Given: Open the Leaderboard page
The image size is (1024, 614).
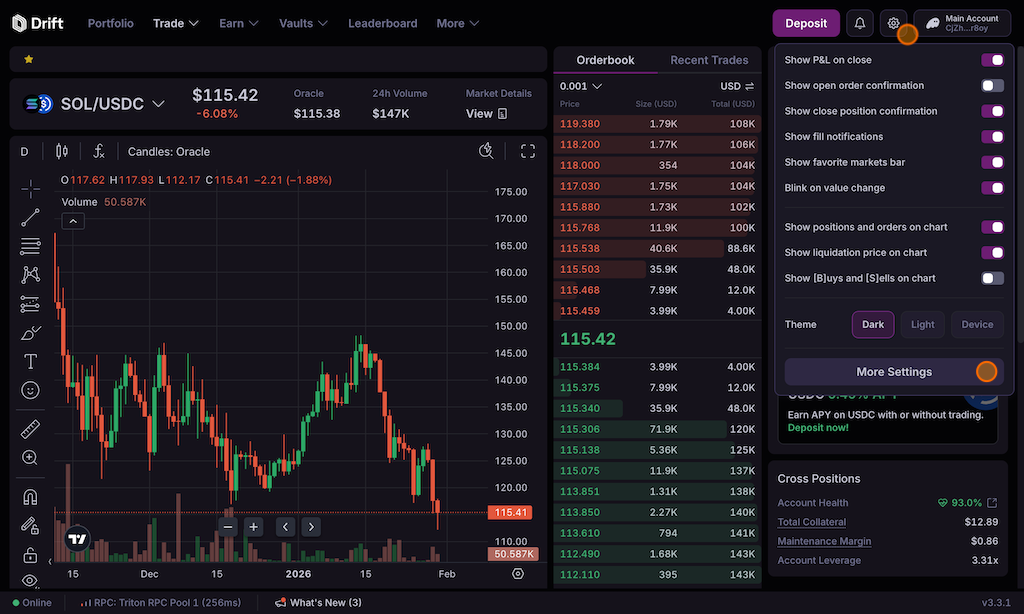Looking at the screenshot, I should pyautogui.click(x=383, y=23).
